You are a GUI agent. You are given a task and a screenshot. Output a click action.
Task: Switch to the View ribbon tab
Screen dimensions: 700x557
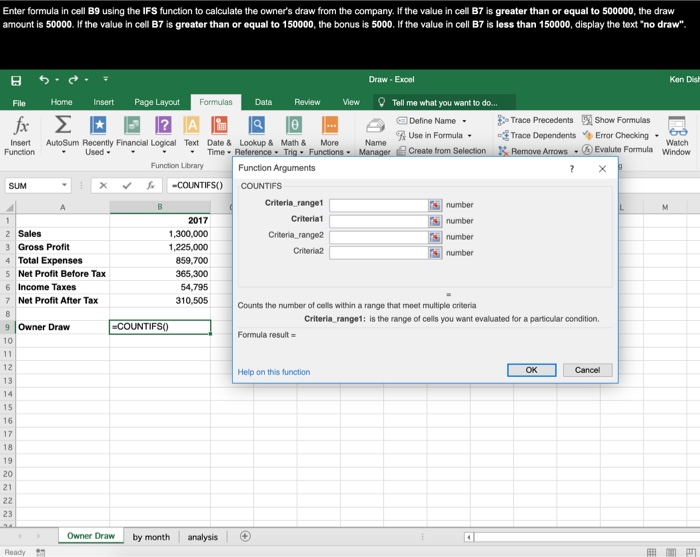[x=351, y=102]
